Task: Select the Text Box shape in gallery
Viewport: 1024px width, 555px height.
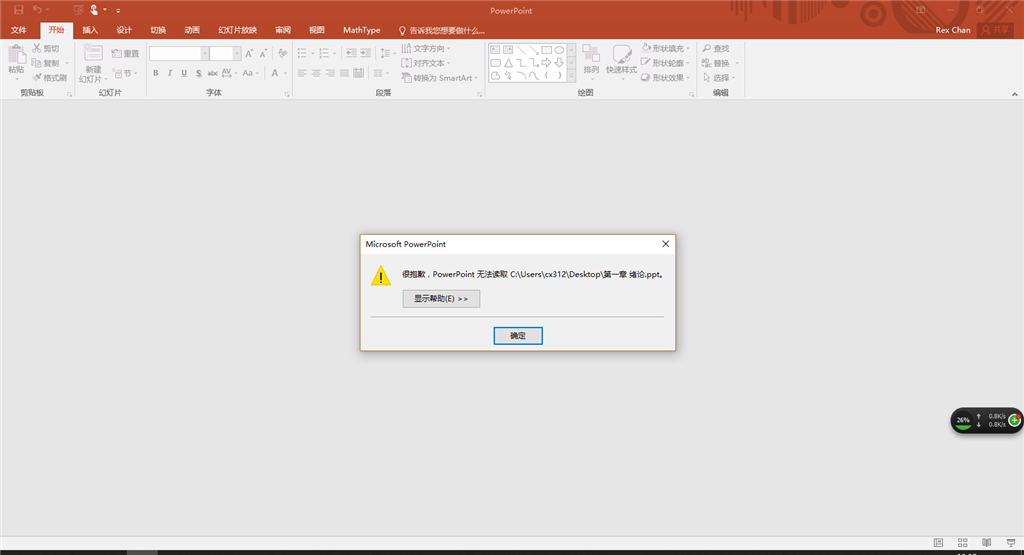Action: click(x=495, y=50)
